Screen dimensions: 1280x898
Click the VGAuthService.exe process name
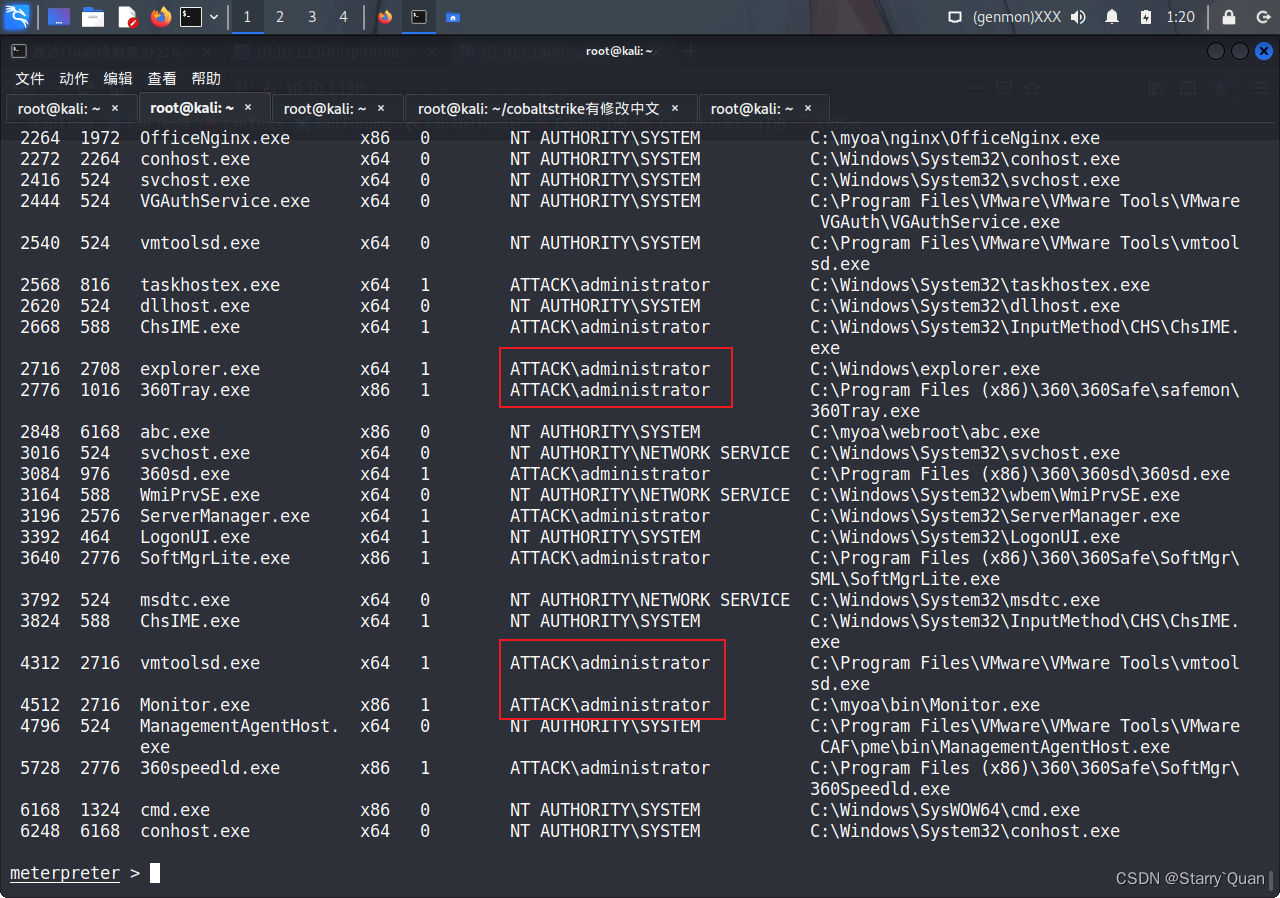[225, 201]
